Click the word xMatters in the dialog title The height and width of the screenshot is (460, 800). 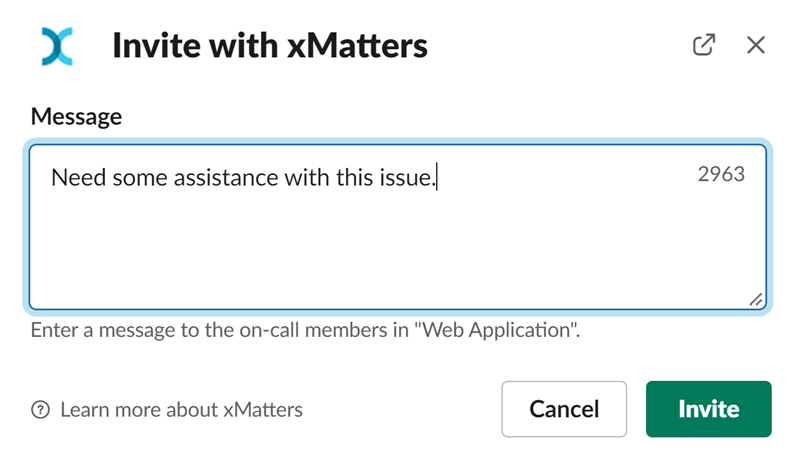click(x=357, y=46)
